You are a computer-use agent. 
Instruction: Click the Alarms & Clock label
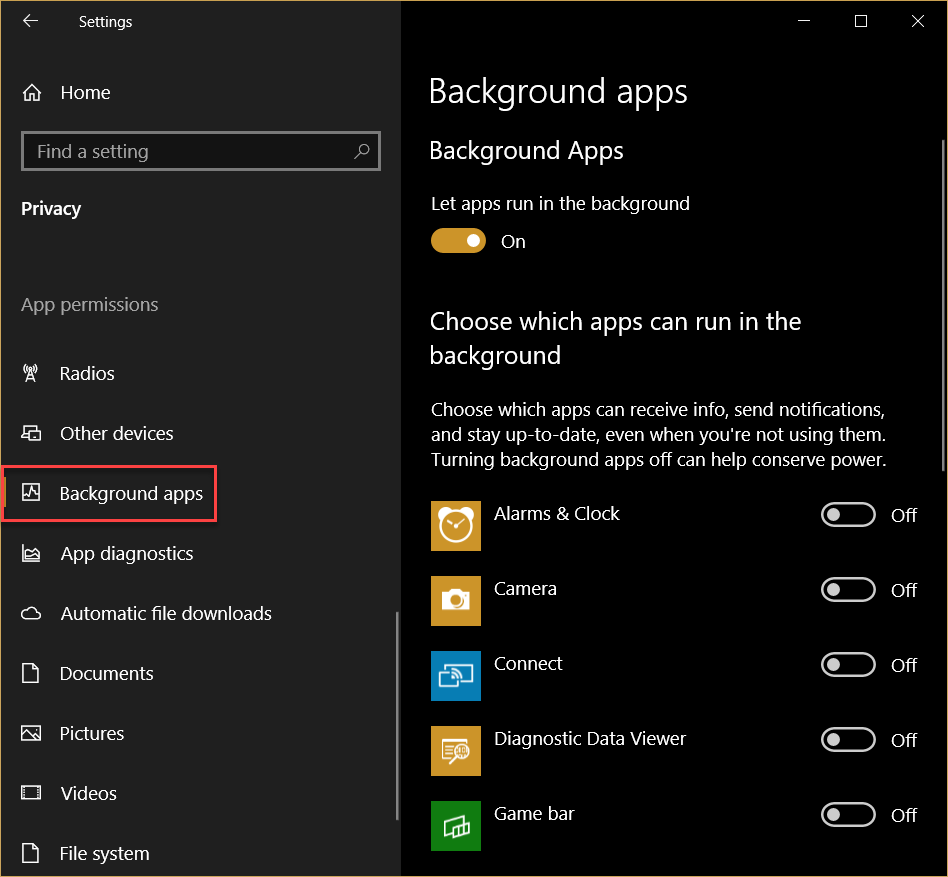(x=557, y=514)
